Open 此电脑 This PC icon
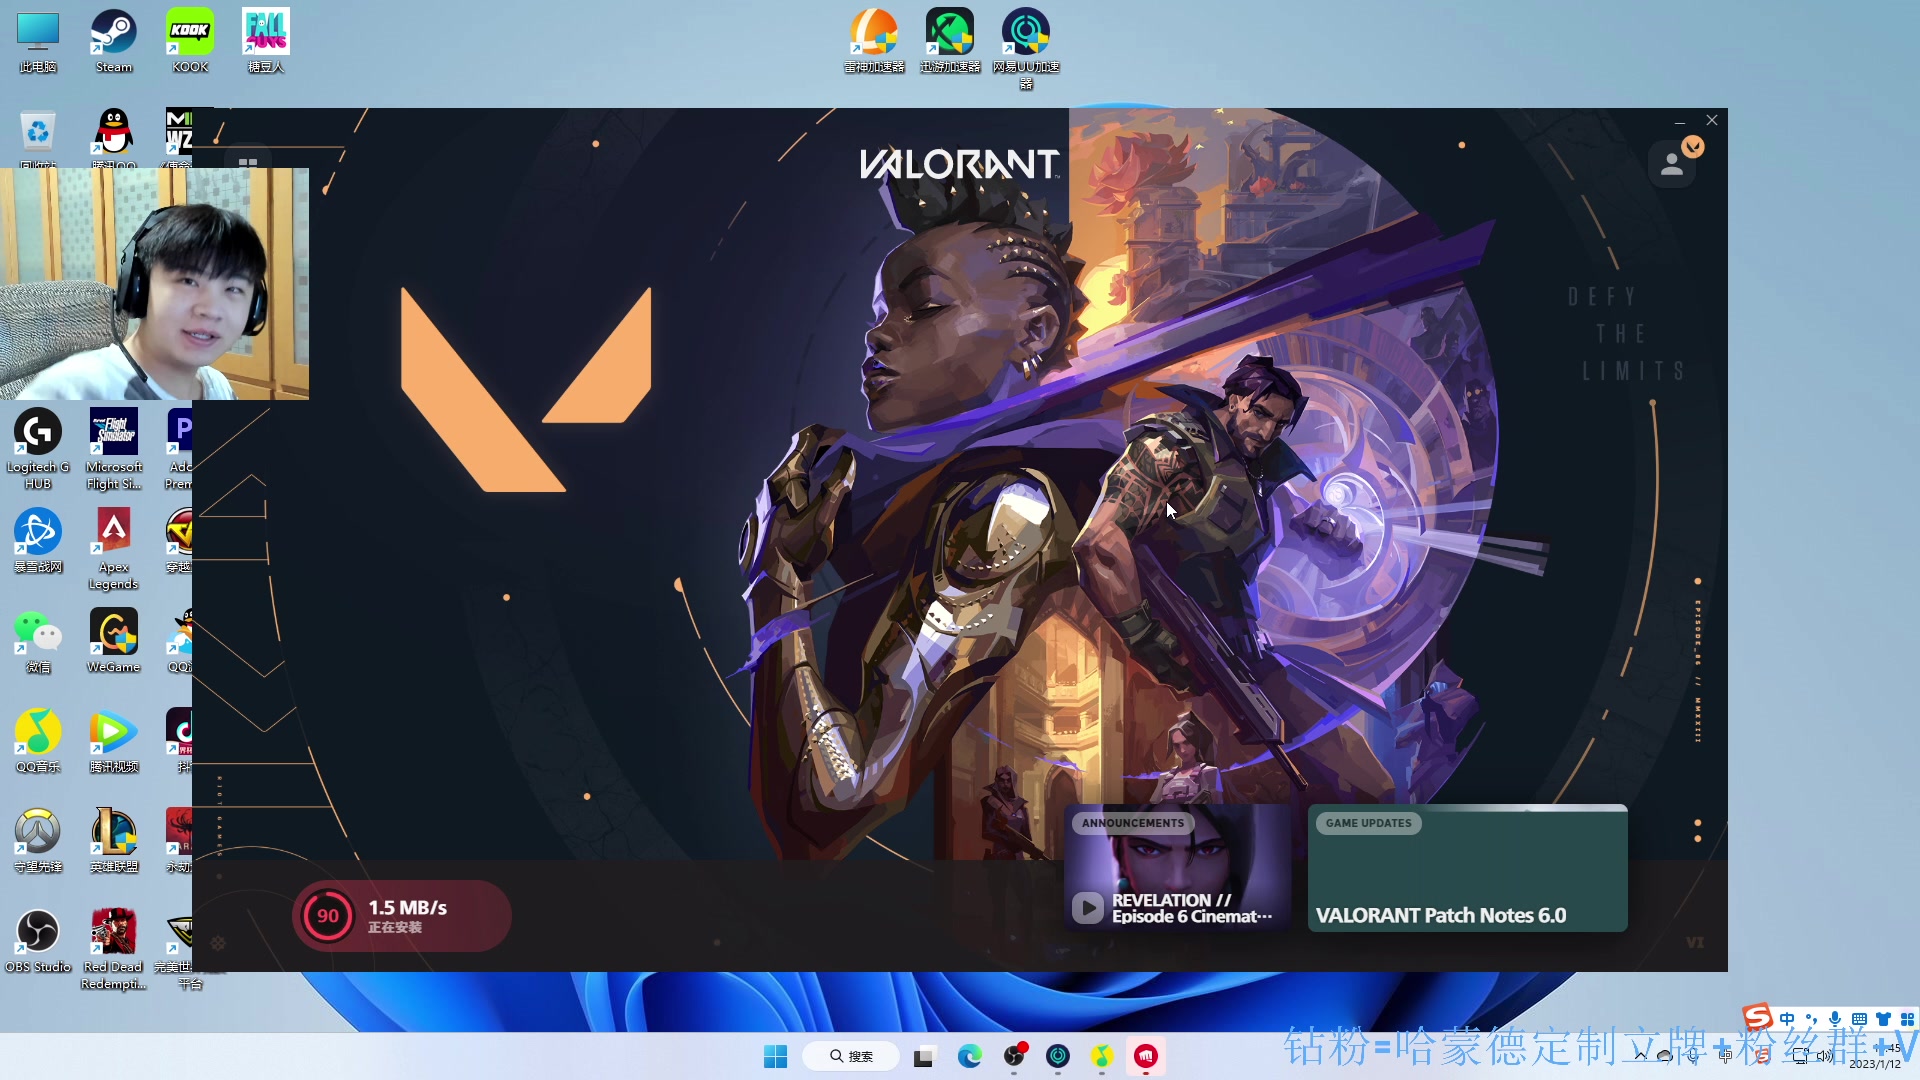 pos(38,42)
